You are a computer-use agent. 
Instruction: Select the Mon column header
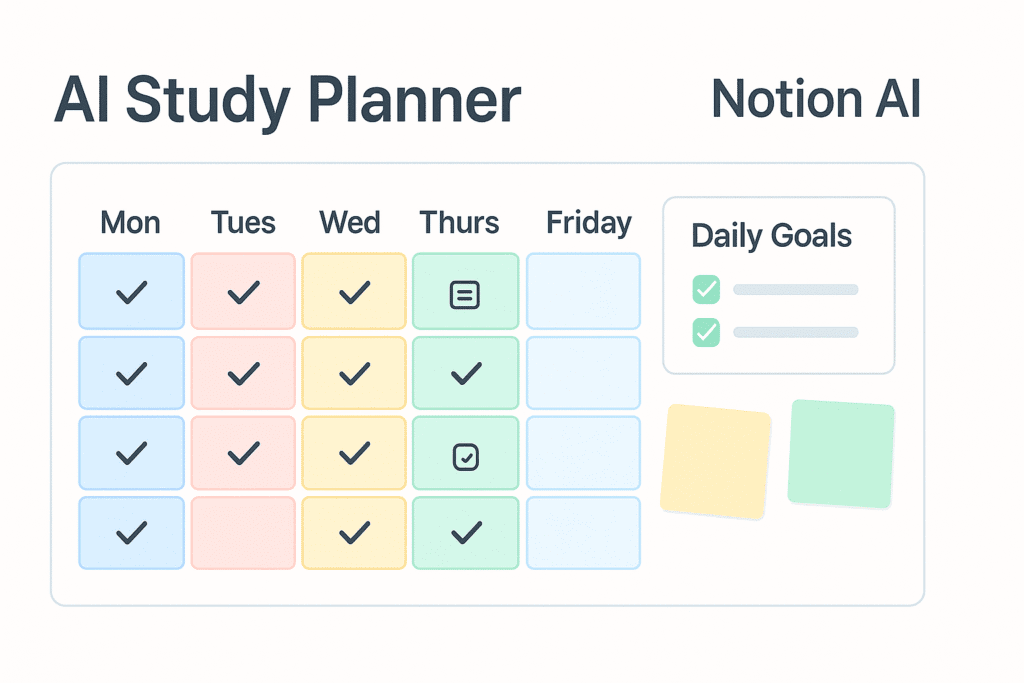pos(130,222)
